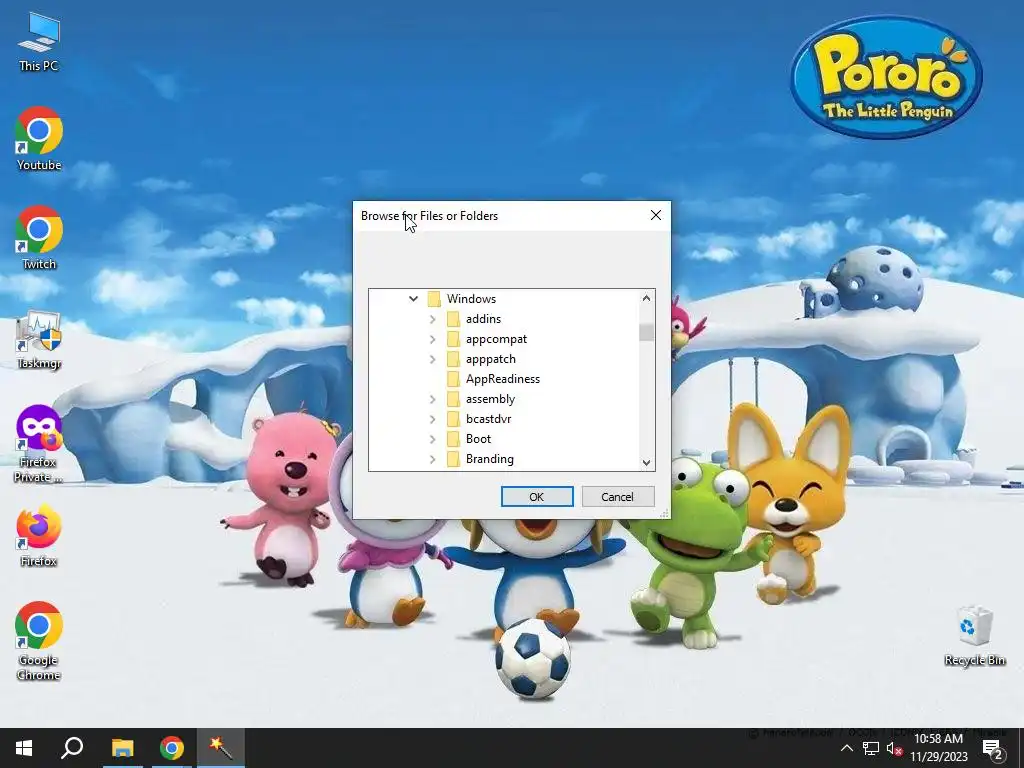Open Firefox Private browsing shortcut
Screen dimensions: 1024x768
click(39, 444)
